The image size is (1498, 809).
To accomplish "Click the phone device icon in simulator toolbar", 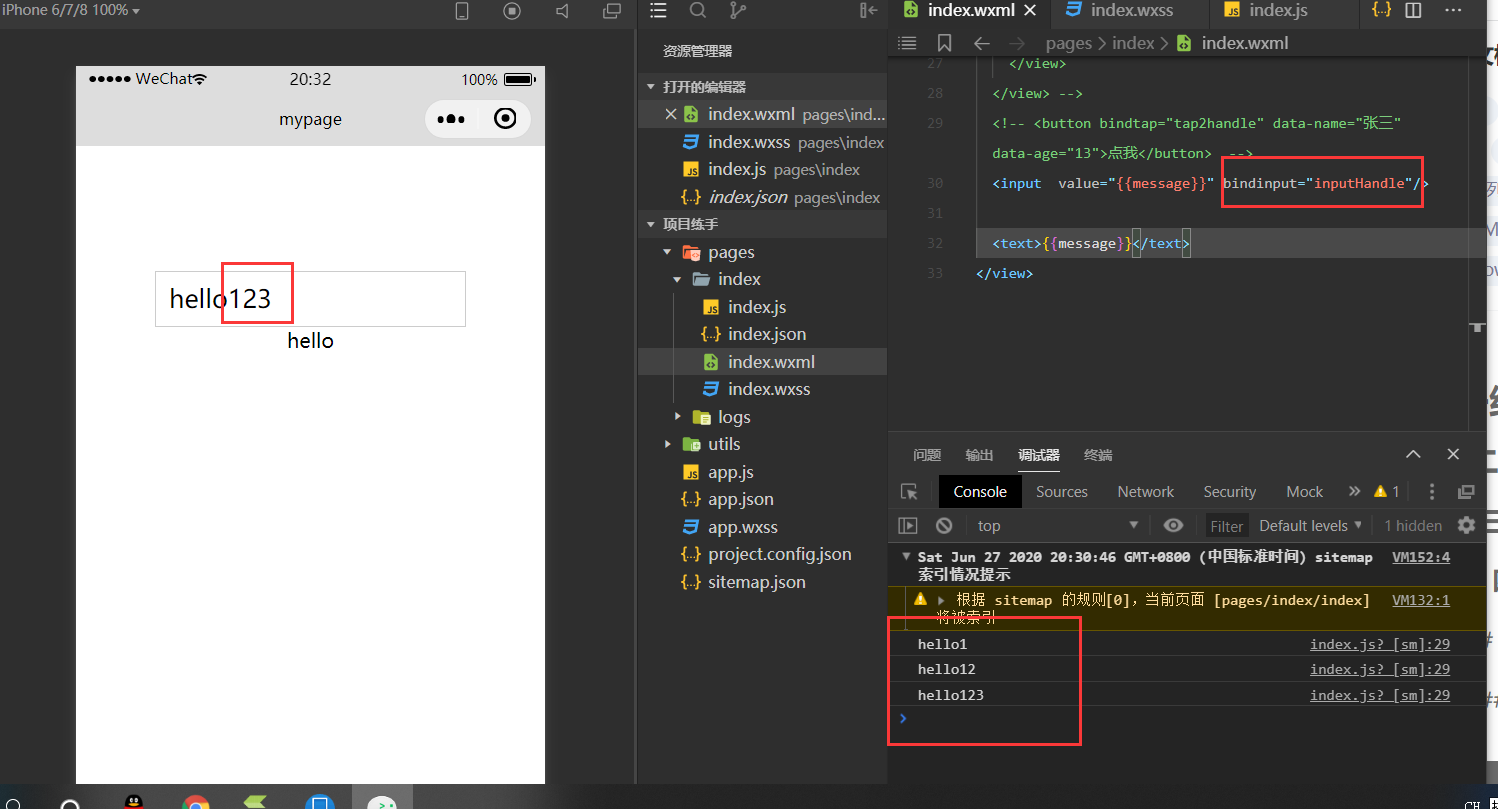I will pyautogui.click(x=462, y=11).
